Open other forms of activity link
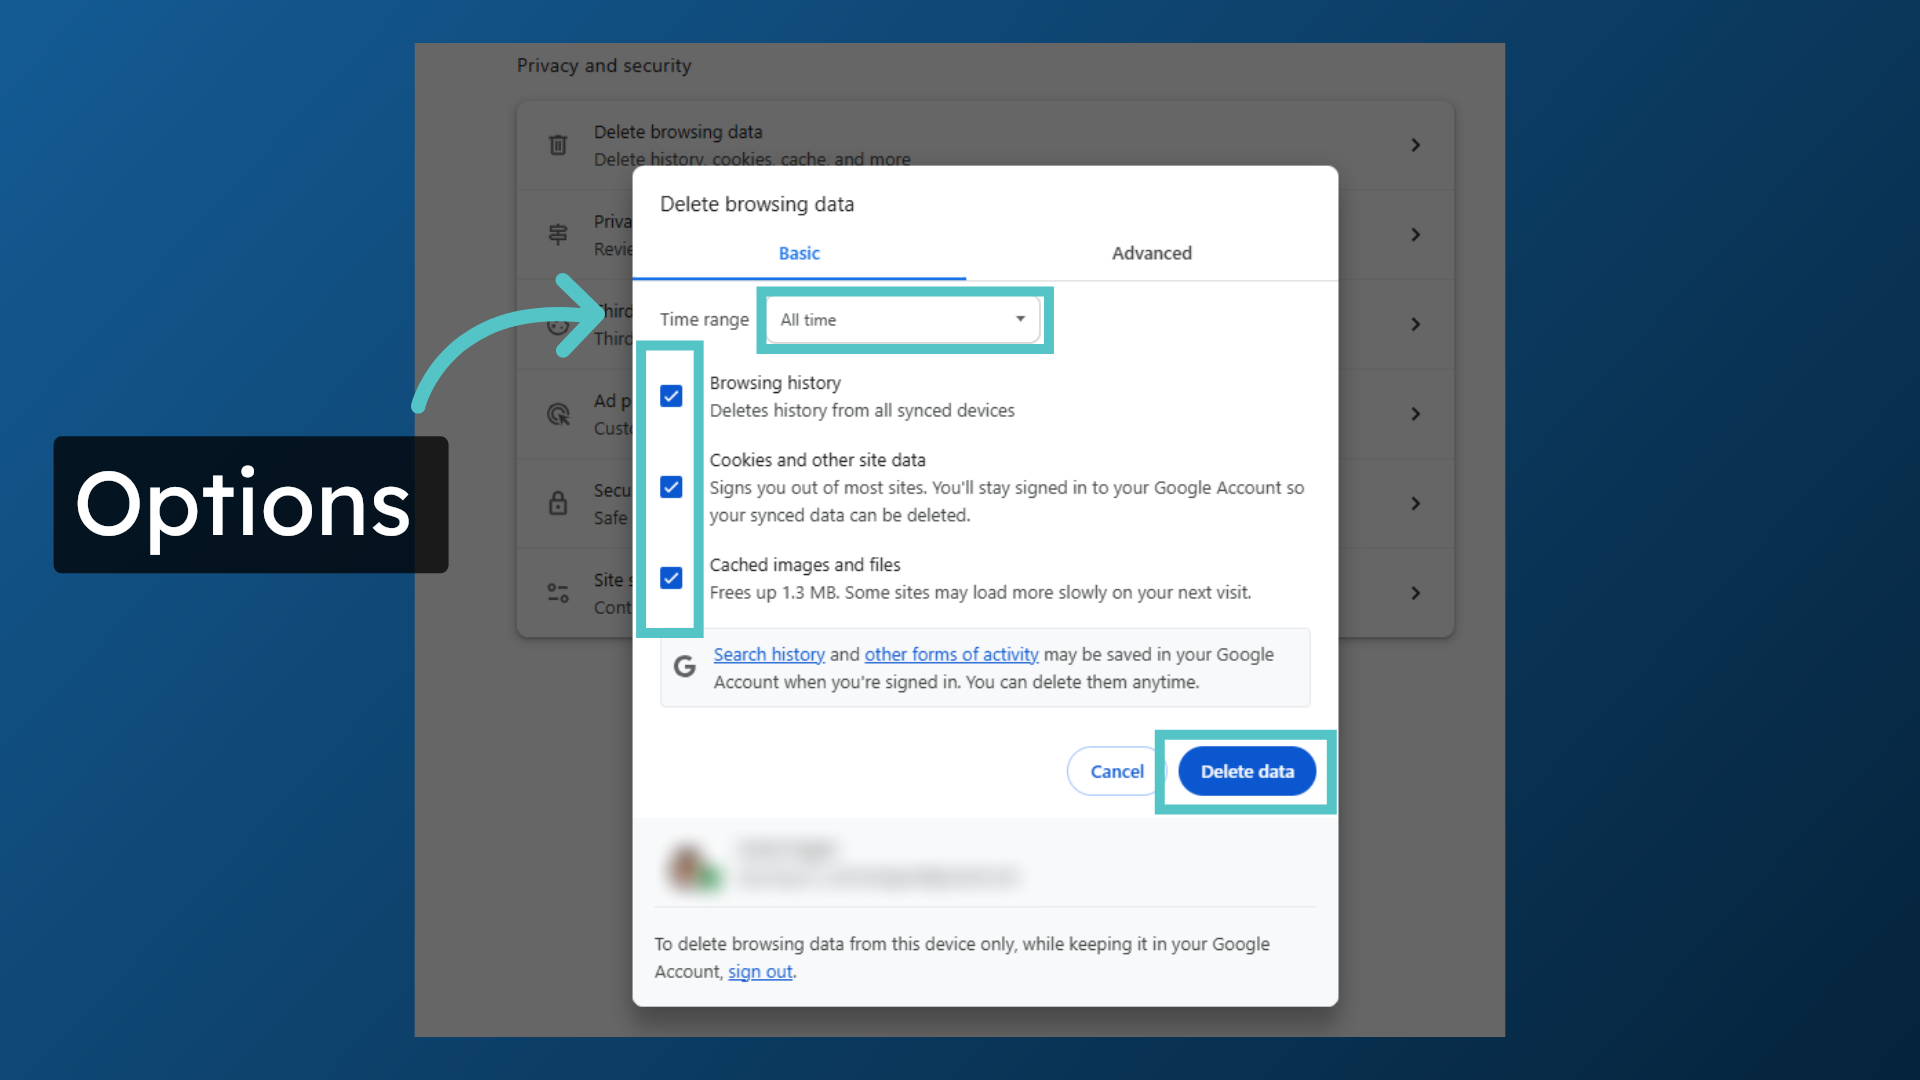 (x=951, y=654)
